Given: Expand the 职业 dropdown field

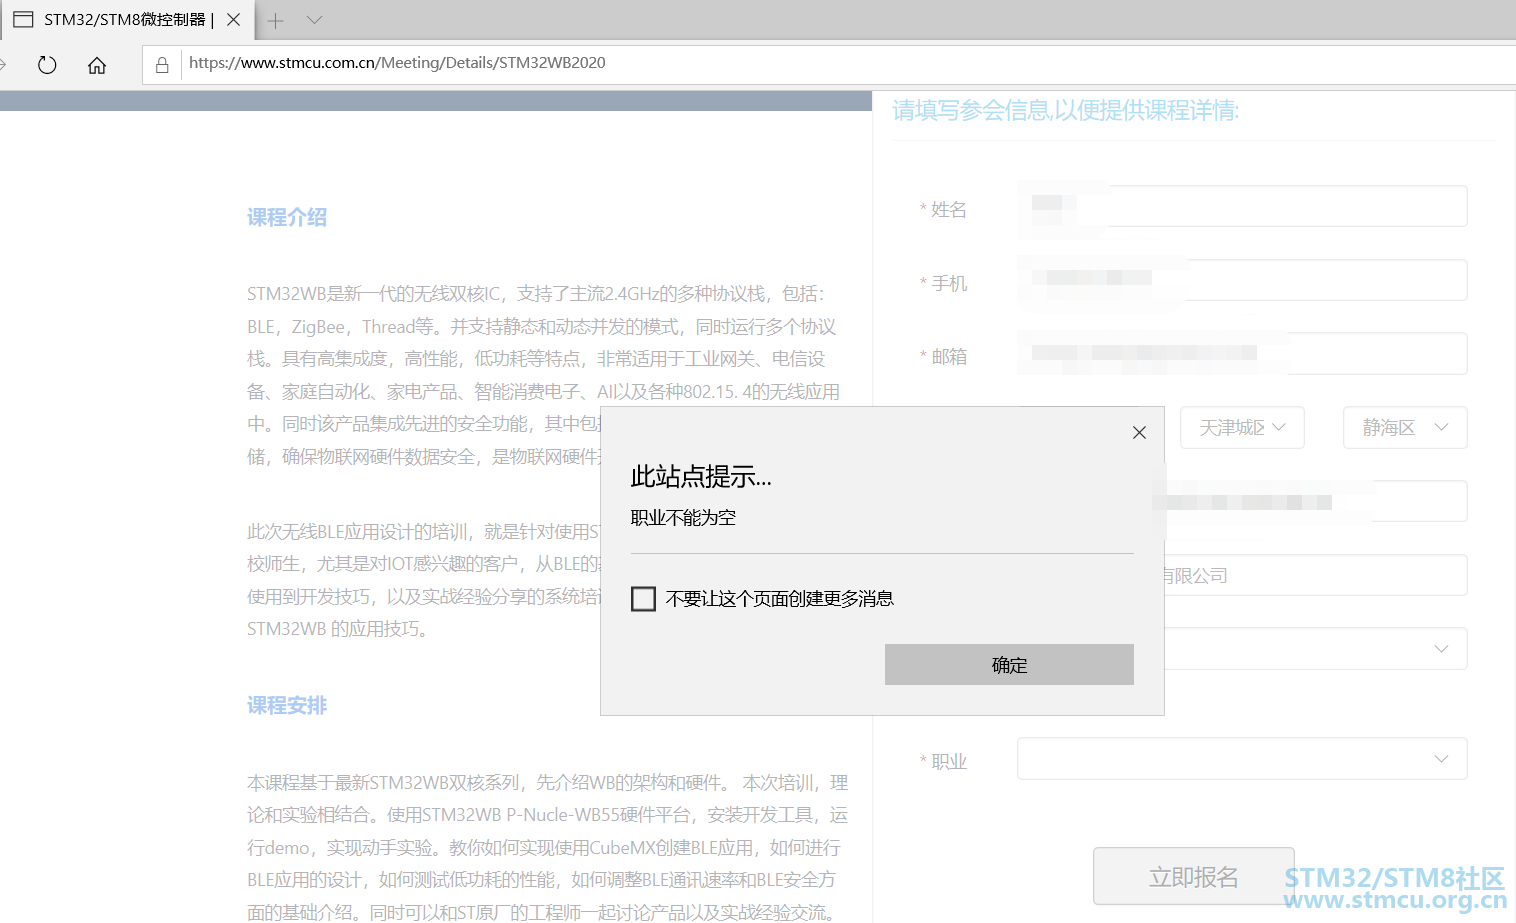Looking at the screenshot, I should point(1242,759).
